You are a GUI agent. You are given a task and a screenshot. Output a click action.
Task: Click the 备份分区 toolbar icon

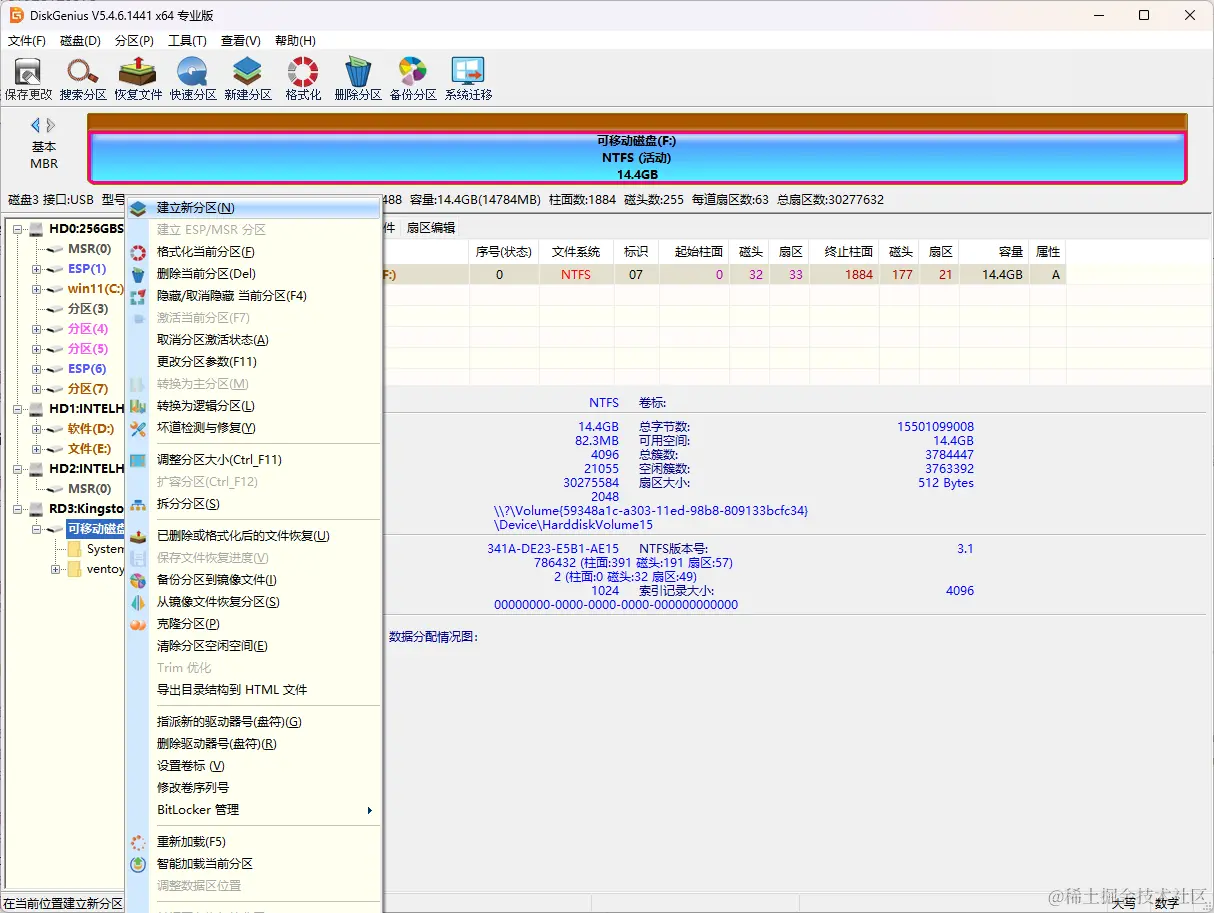click(413, 79)
